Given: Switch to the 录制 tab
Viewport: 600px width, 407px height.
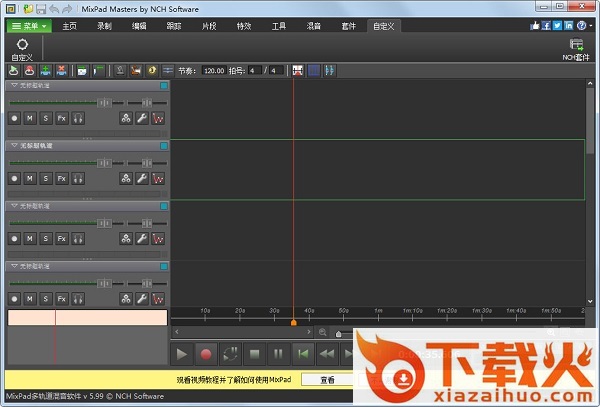Looking at the screenshot, I should [x=104, y=26].
